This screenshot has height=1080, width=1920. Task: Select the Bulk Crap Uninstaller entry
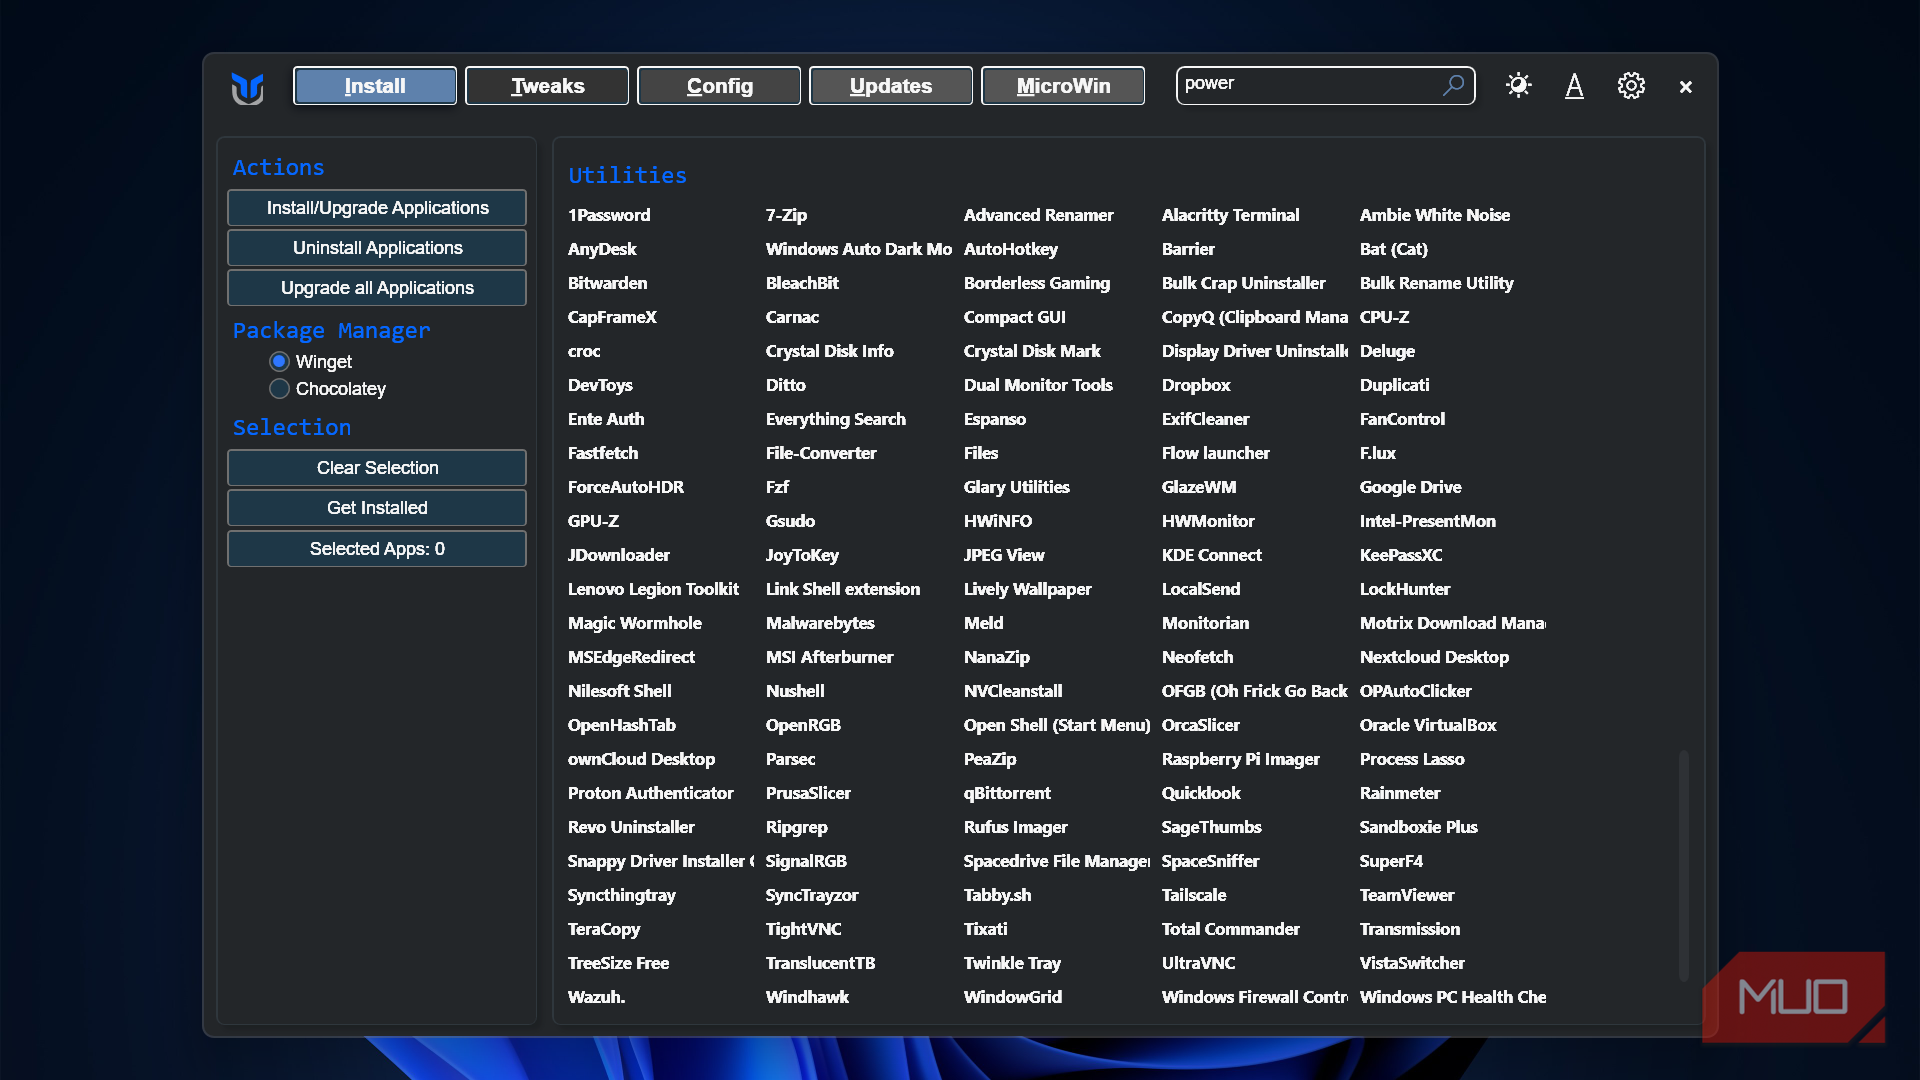(x=1243, y=283)
